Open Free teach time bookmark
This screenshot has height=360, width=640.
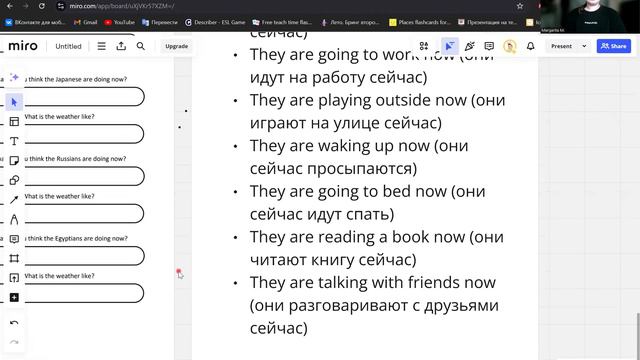pyautogui.click(x=282, y=22)
